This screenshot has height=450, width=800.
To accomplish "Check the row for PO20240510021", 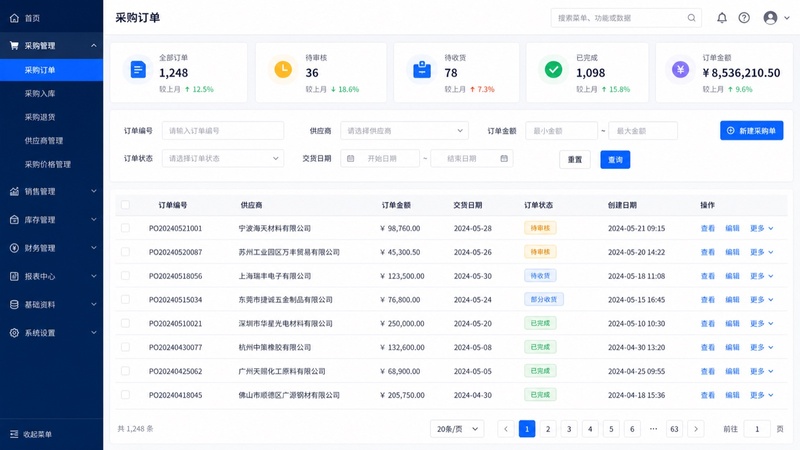I will [x=126, y=323].
